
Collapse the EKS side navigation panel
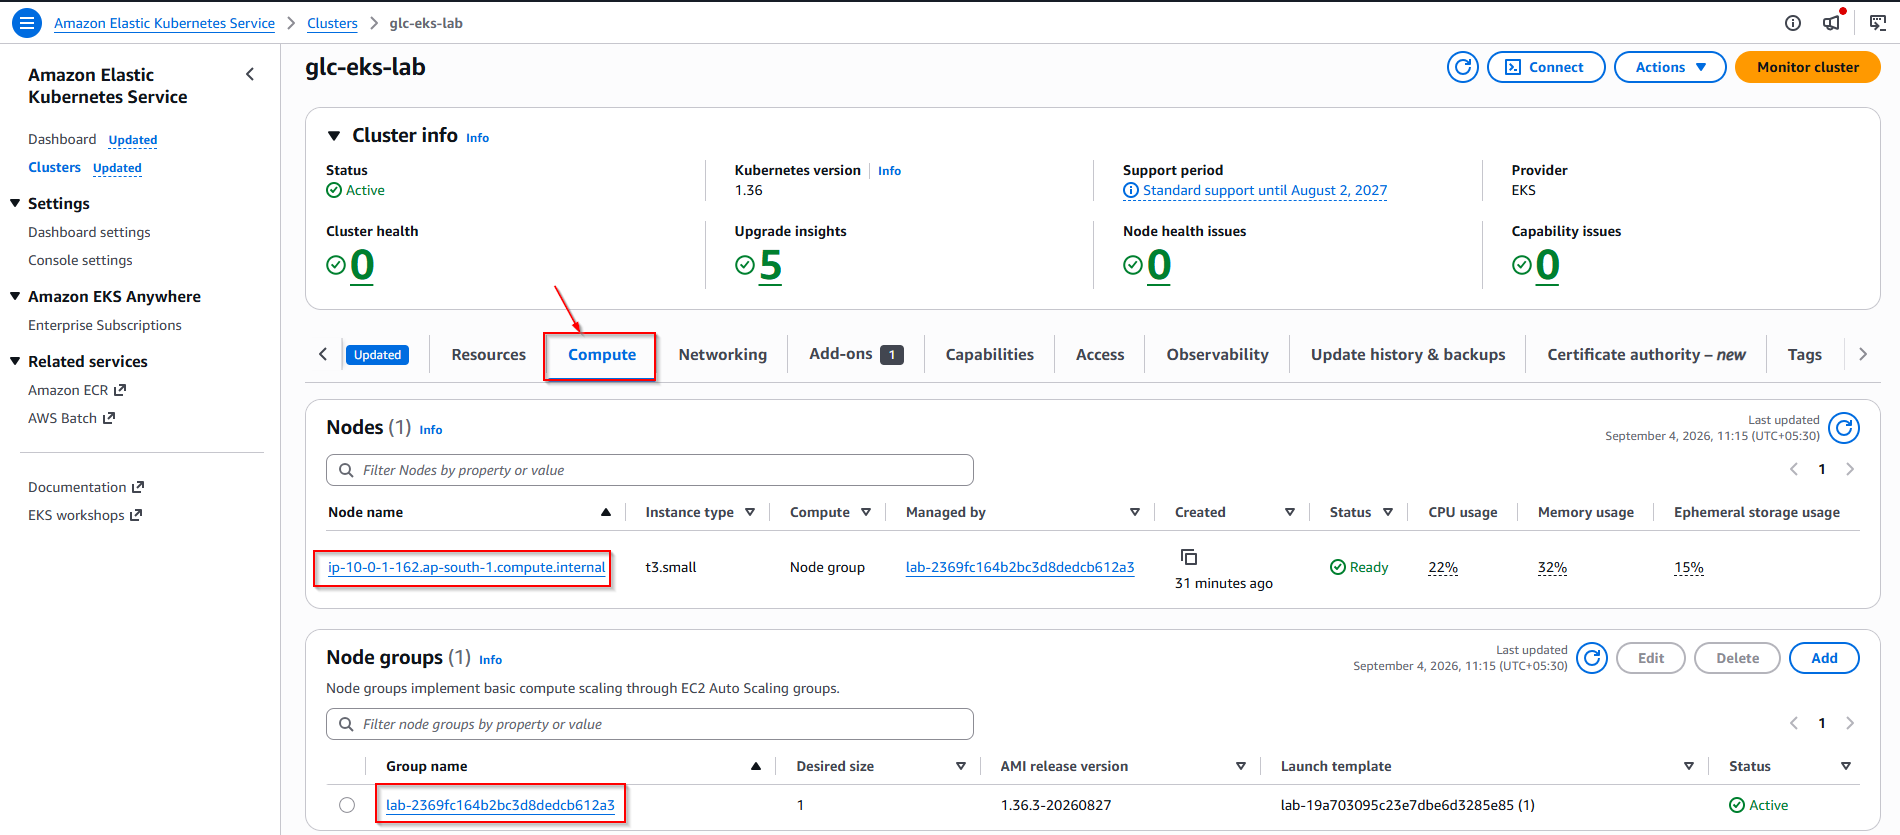[x=250, y=74]
